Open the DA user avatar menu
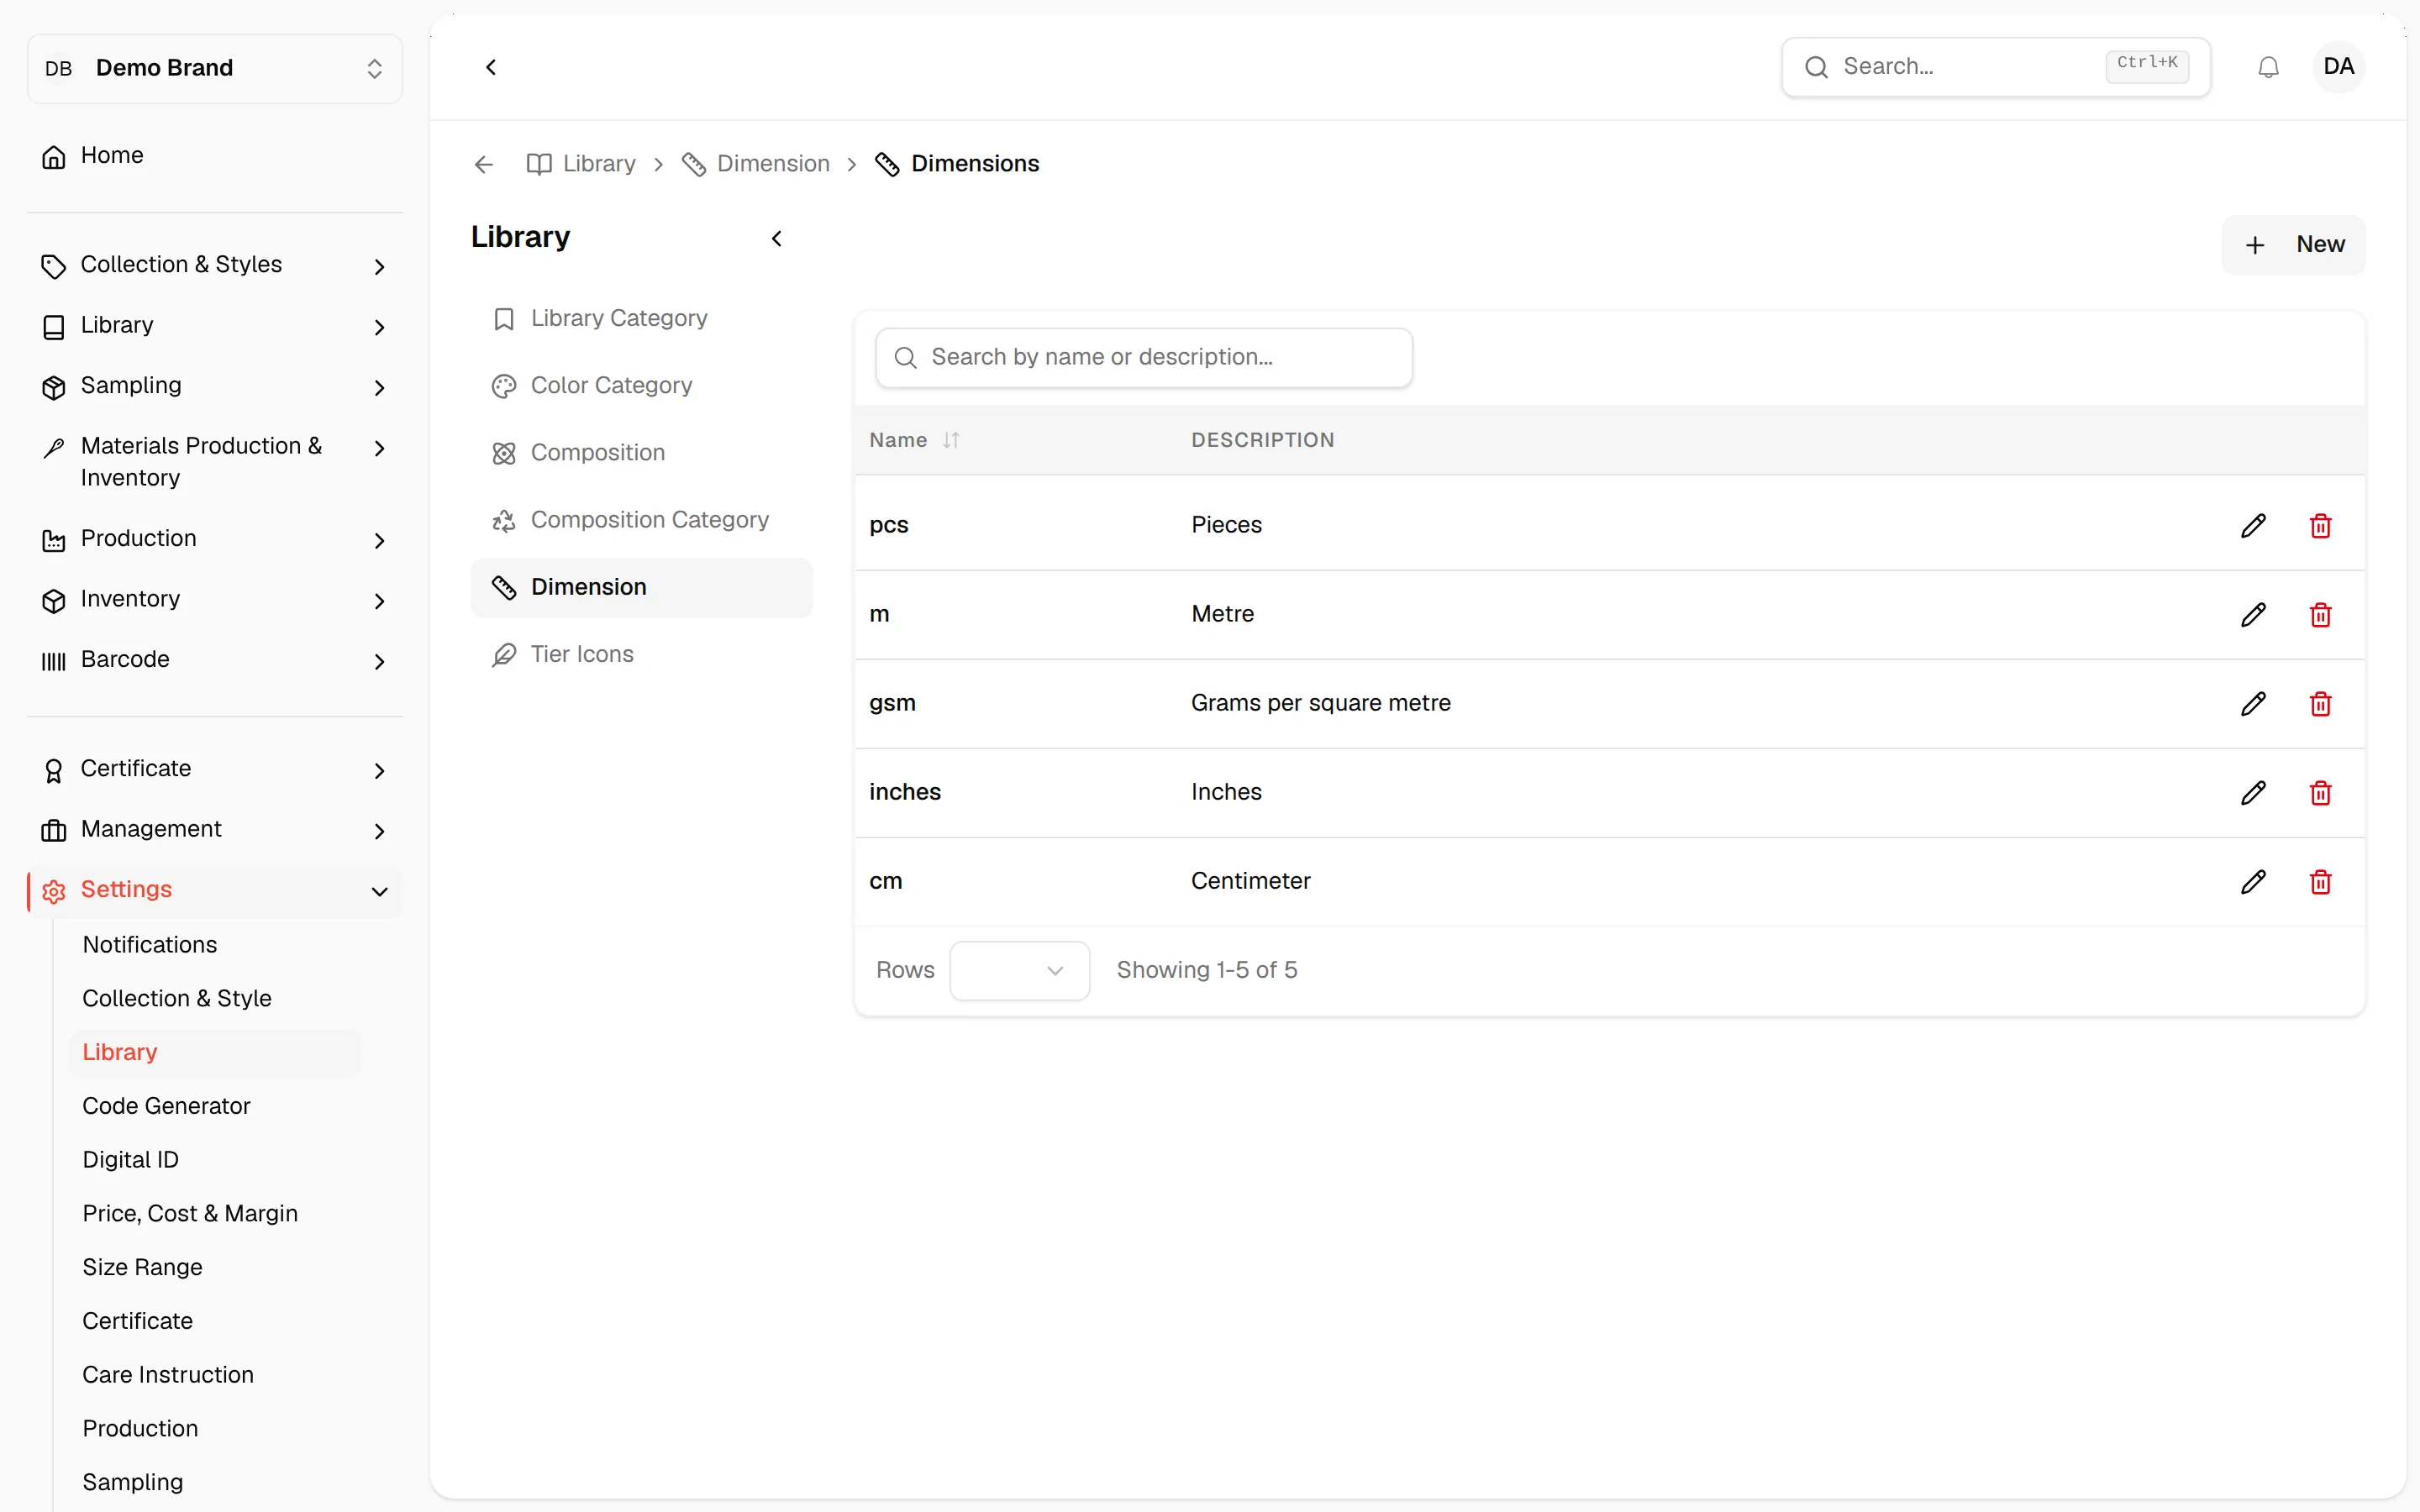 [2338, 67]
